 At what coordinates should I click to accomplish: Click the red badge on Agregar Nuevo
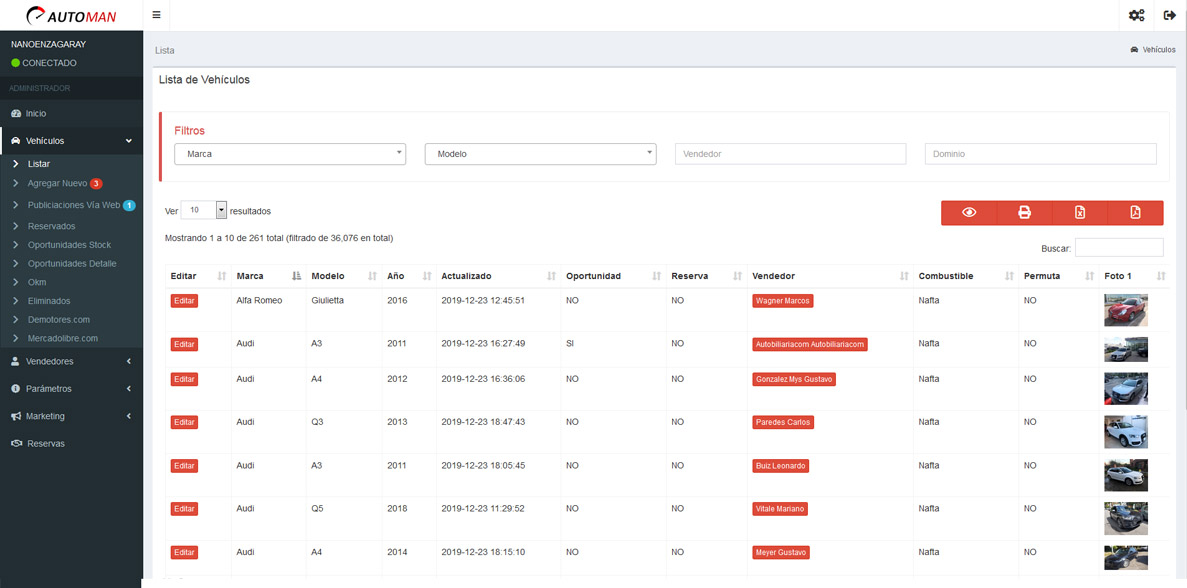96,184
